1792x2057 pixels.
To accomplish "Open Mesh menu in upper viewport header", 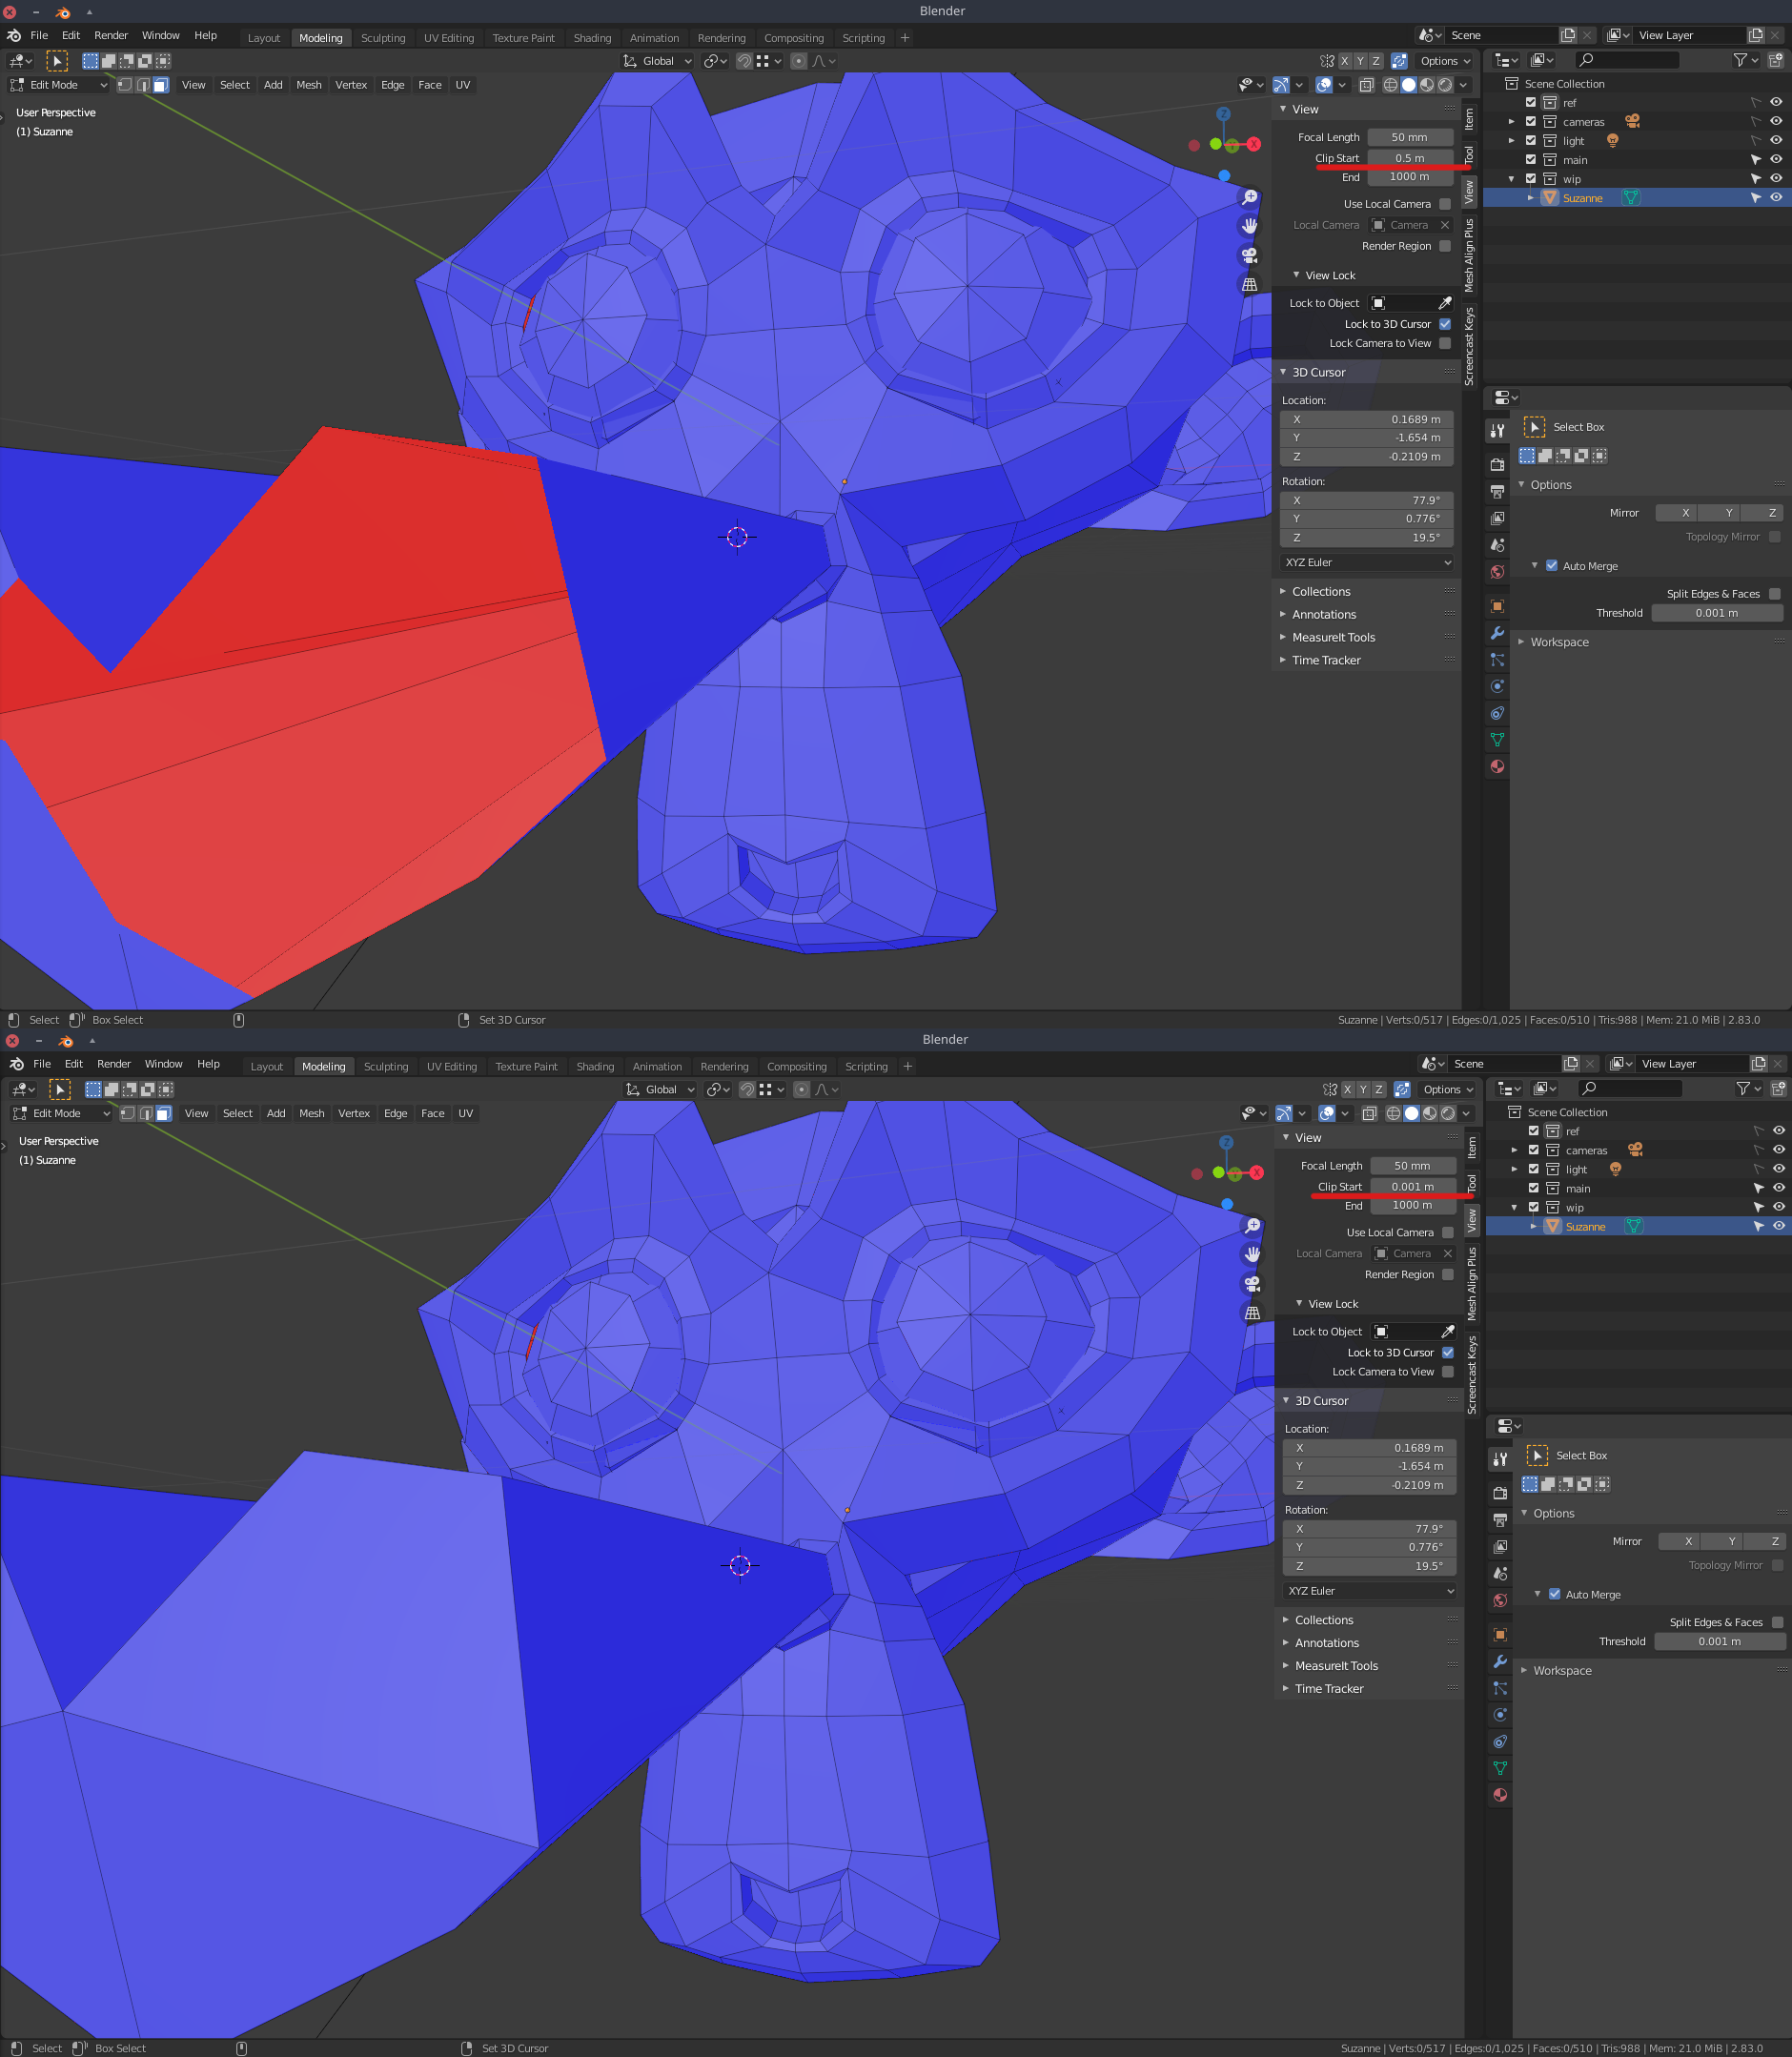I will [309, 85].
